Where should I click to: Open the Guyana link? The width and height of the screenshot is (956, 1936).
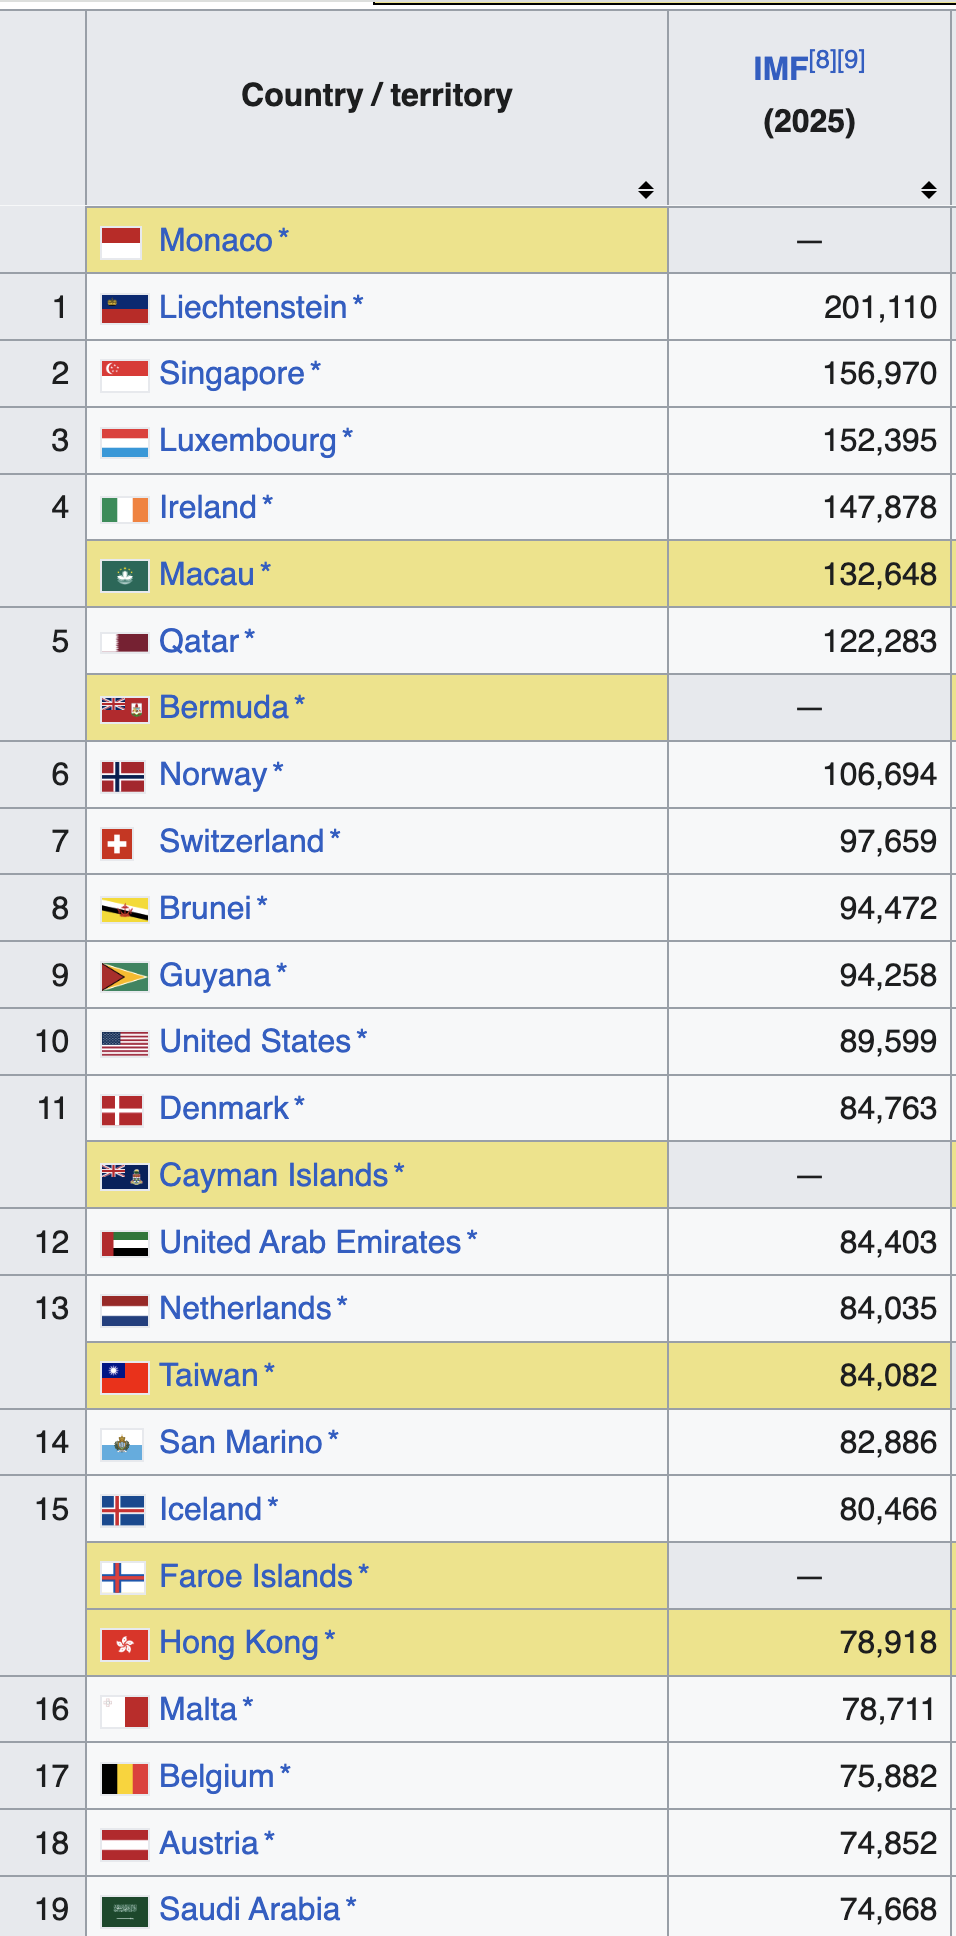point(215,976)
